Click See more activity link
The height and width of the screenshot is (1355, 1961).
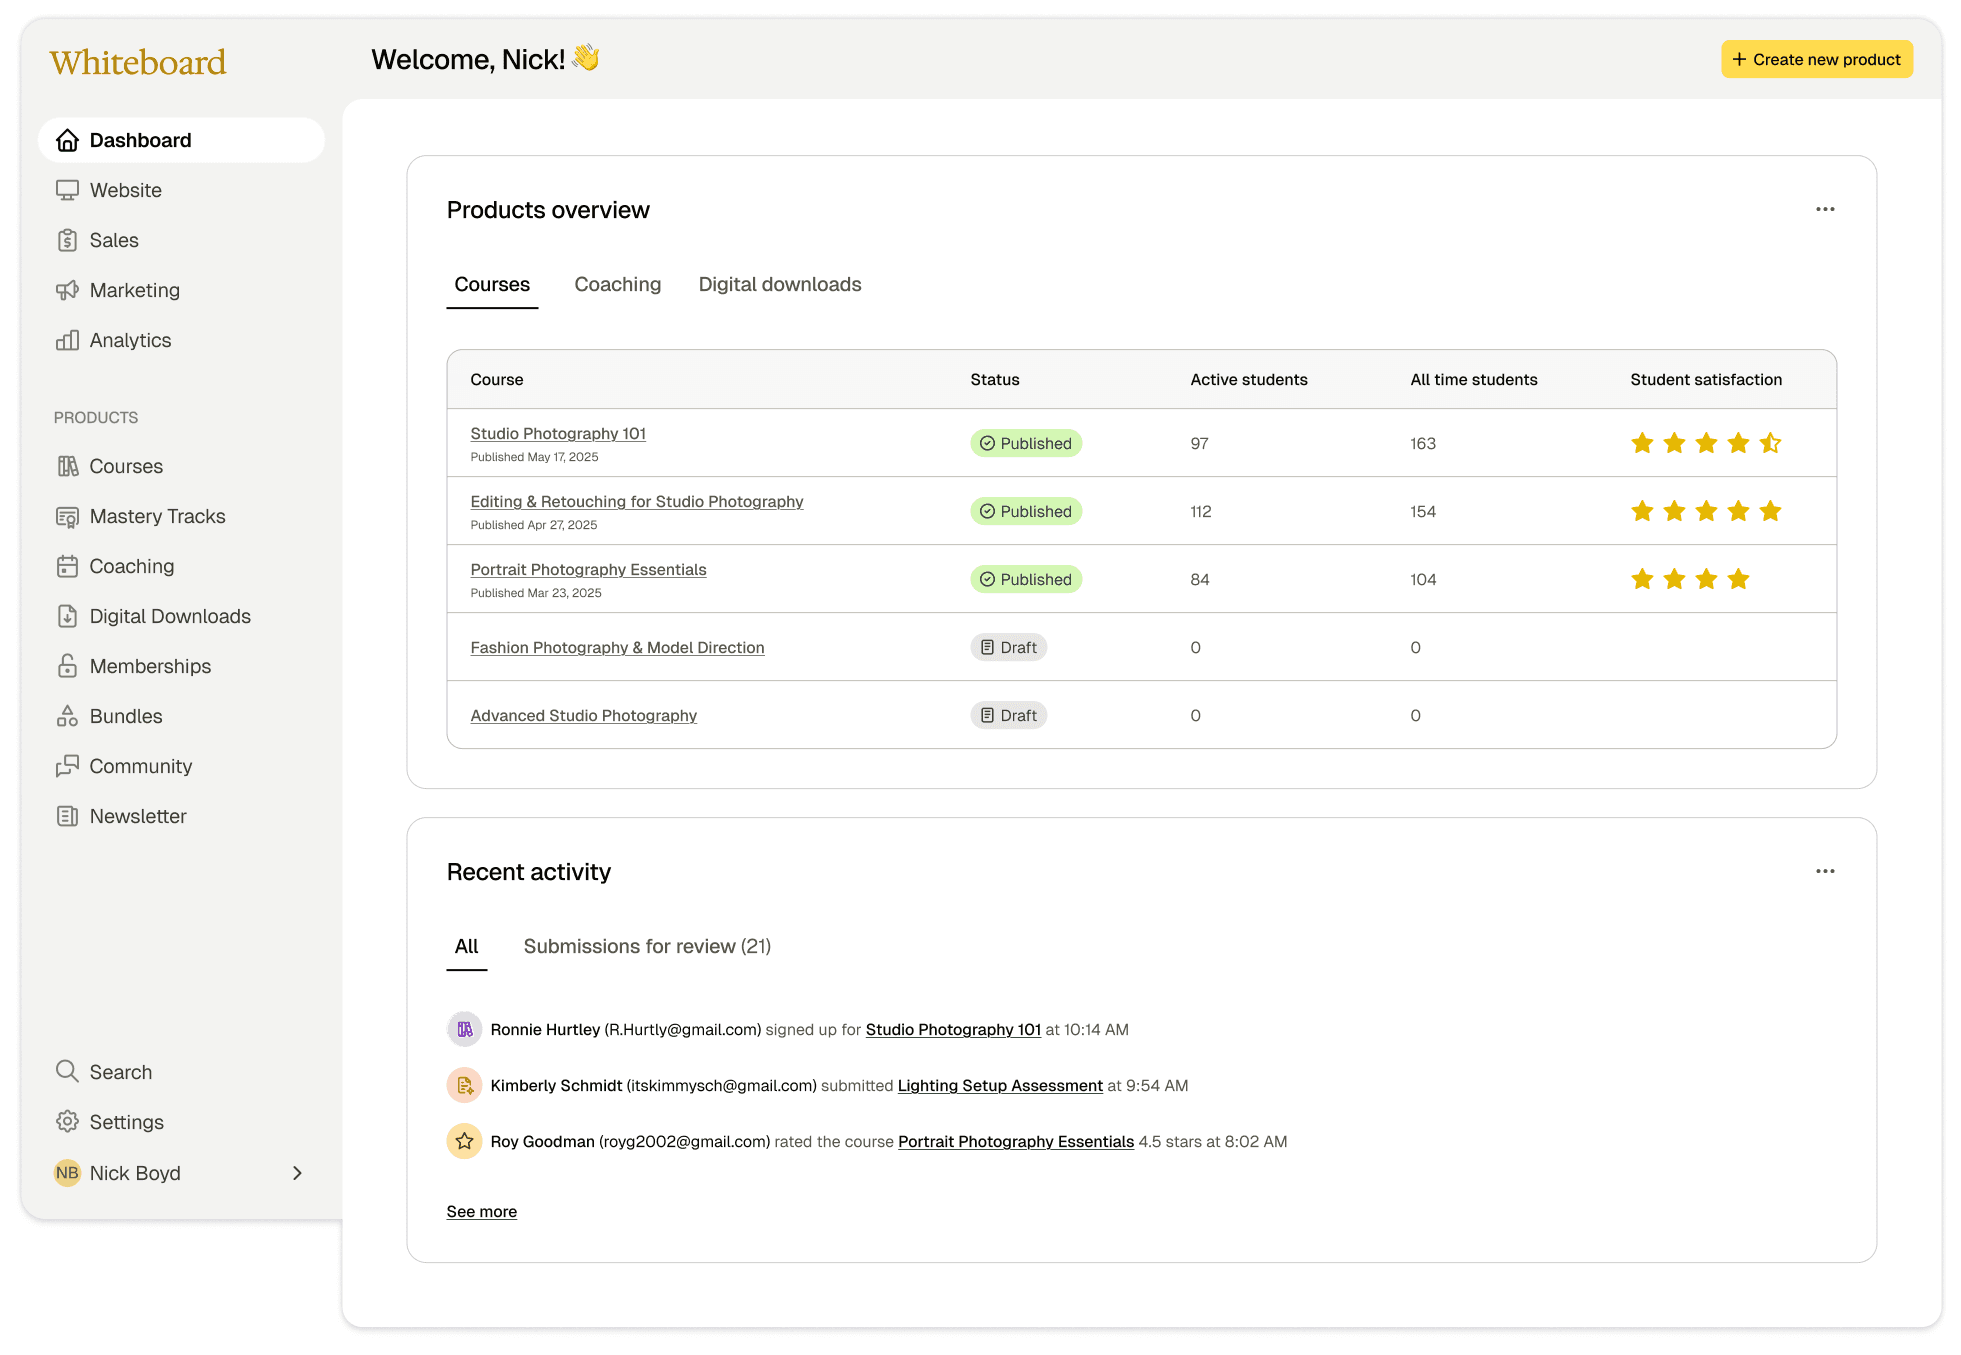pos(481,1211)
